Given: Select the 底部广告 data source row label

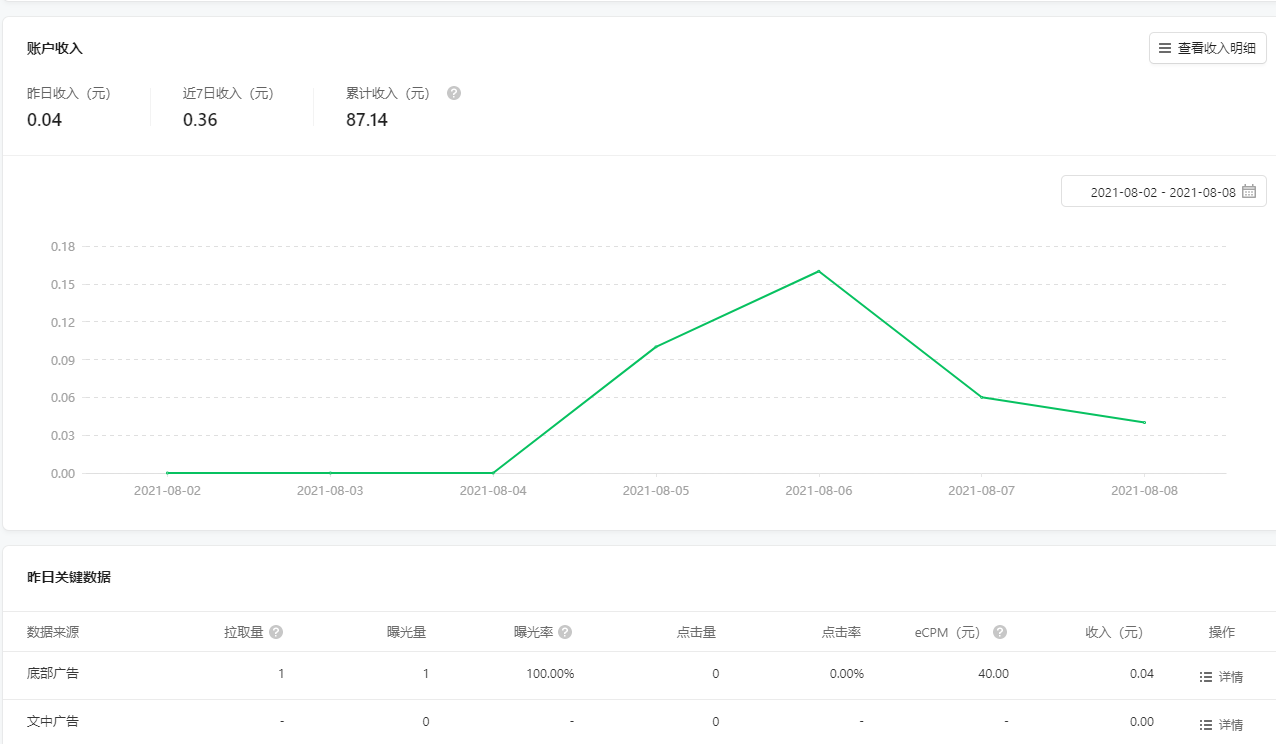Looking at the screenshot, I should [x=53, y=673].
